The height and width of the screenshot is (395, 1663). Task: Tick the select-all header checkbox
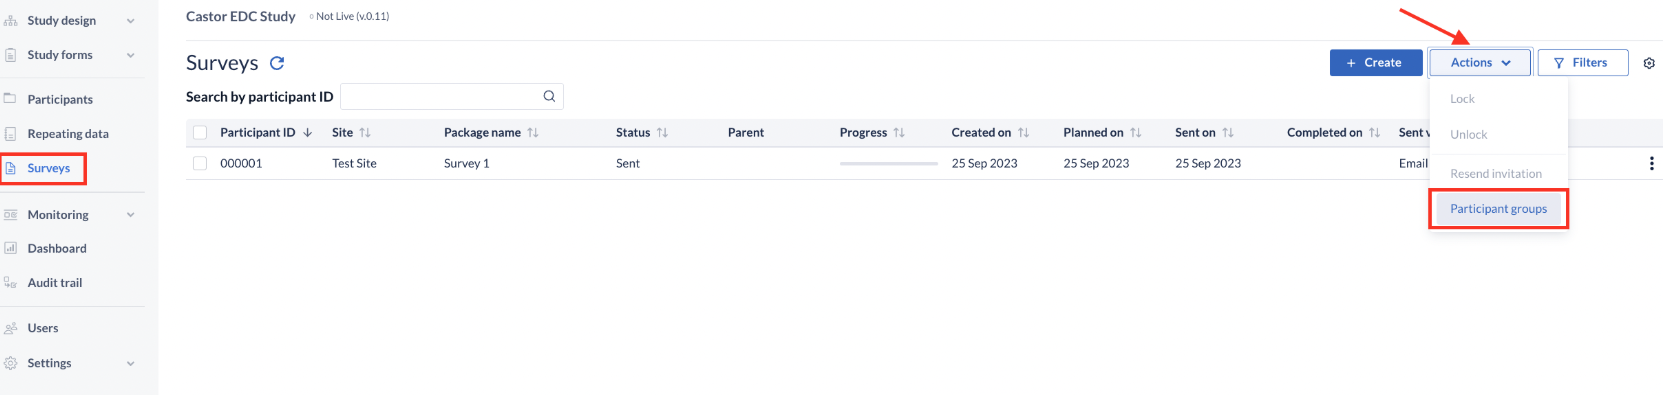coord(200,132)
